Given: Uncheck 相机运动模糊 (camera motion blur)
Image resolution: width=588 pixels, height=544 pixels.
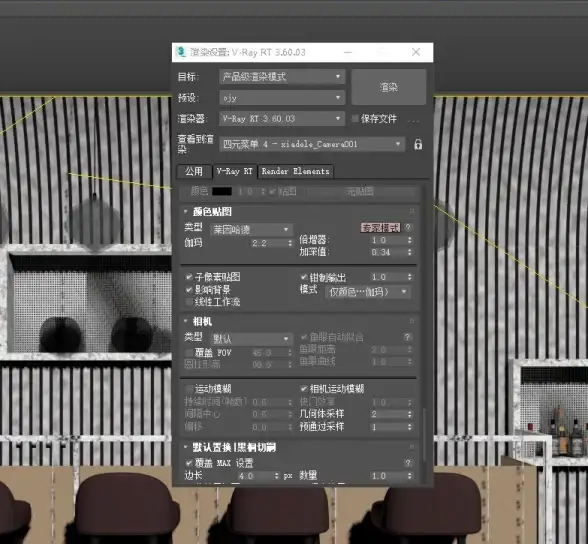Looking at the screenshot, I should point(304,388).
